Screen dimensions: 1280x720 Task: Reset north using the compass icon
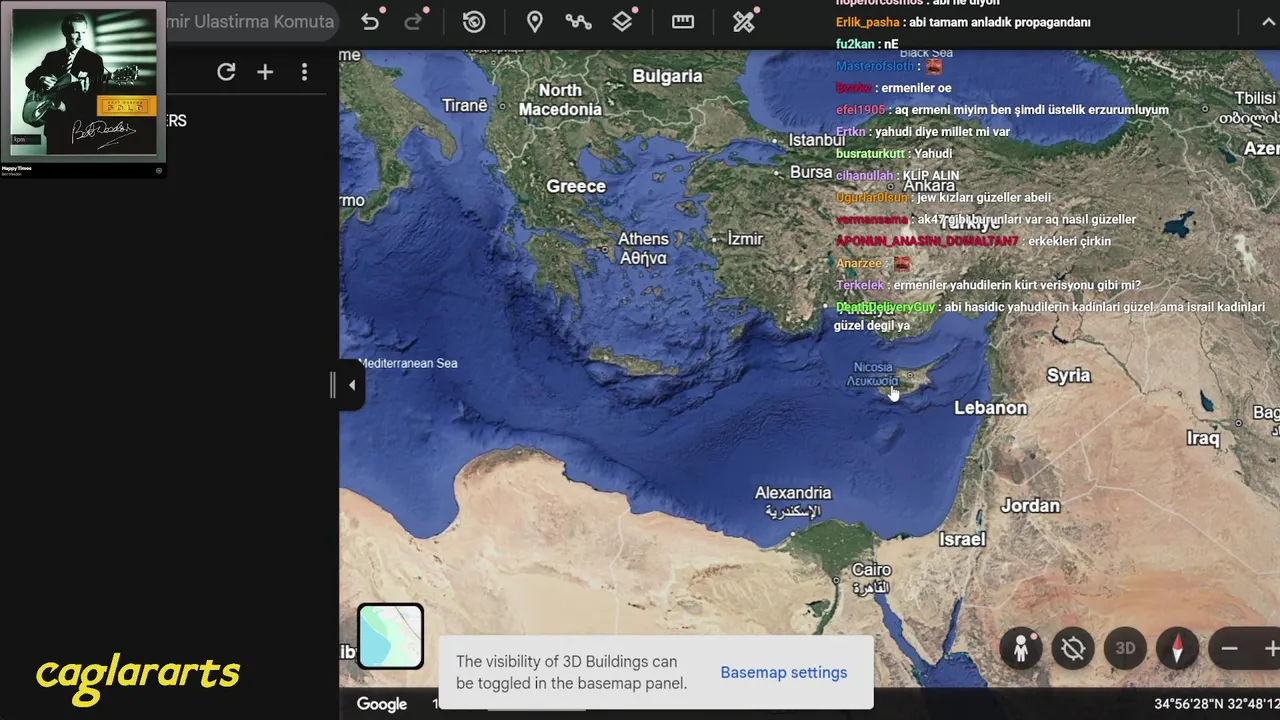[1177, 648]
